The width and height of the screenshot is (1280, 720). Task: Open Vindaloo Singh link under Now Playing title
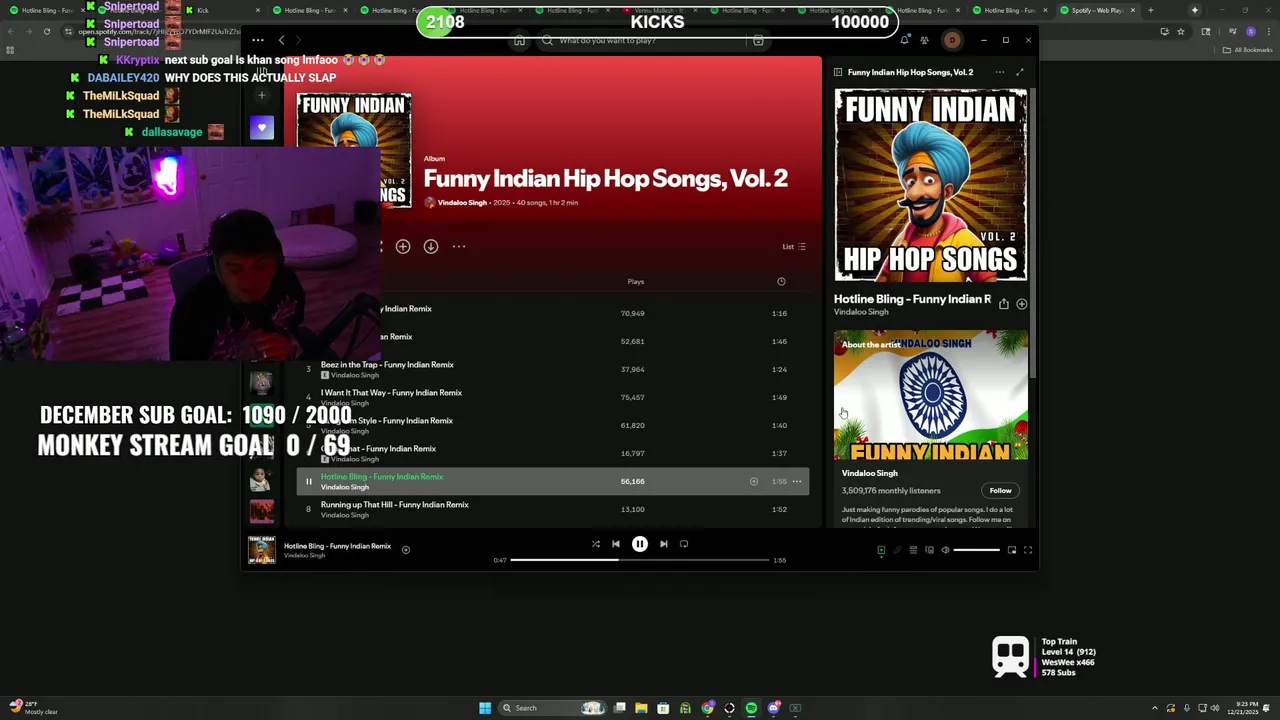click(861, 312)
